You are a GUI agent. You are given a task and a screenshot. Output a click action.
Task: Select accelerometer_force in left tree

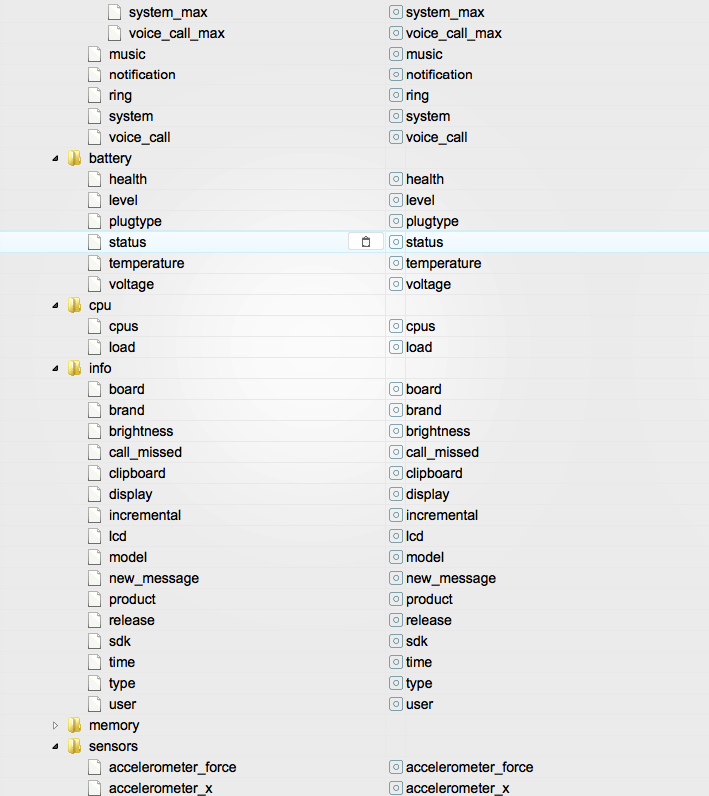[x=173, y=768]
